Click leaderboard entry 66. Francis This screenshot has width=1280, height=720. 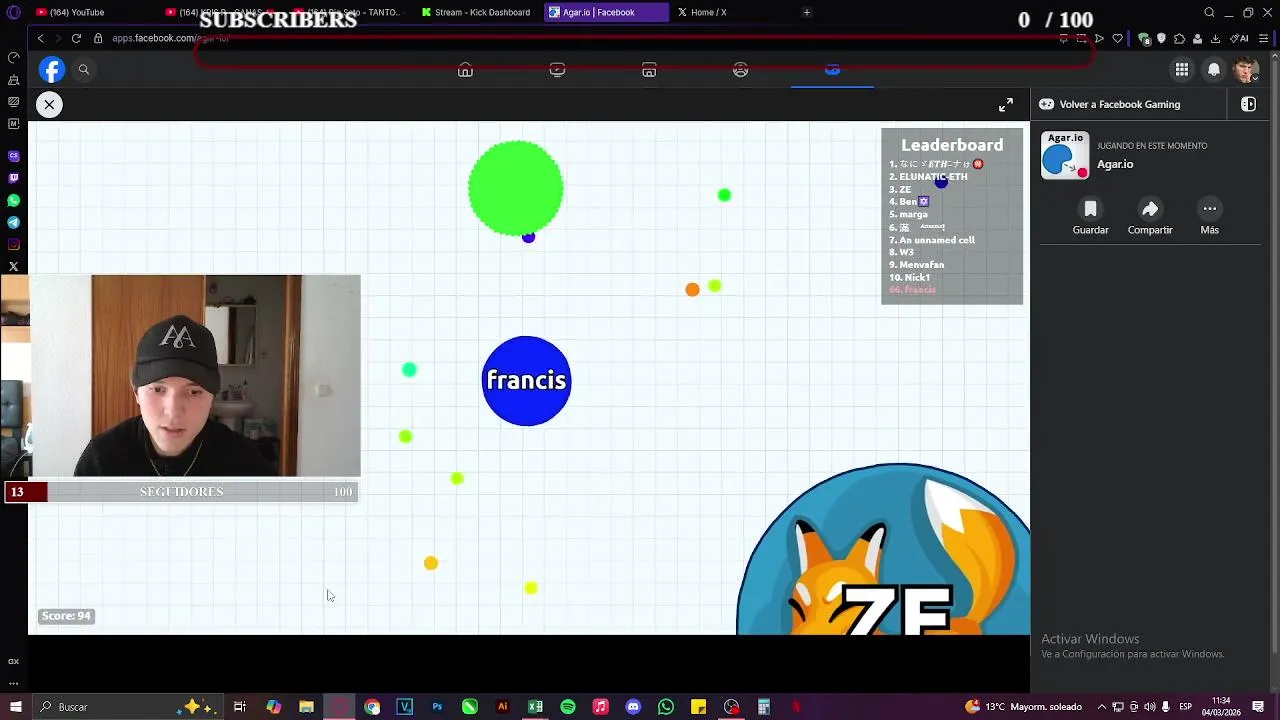point(912,290)
